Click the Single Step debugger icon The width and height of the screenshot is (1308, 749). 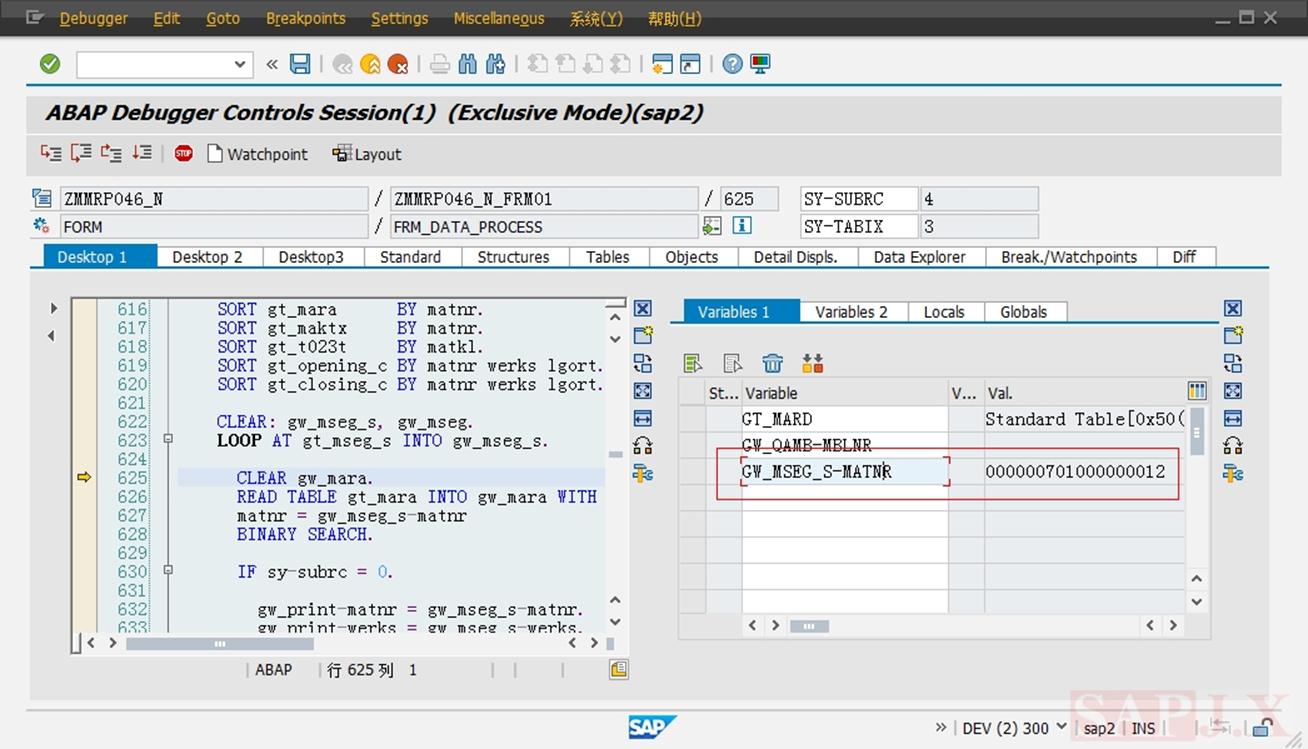click(50, 153)
